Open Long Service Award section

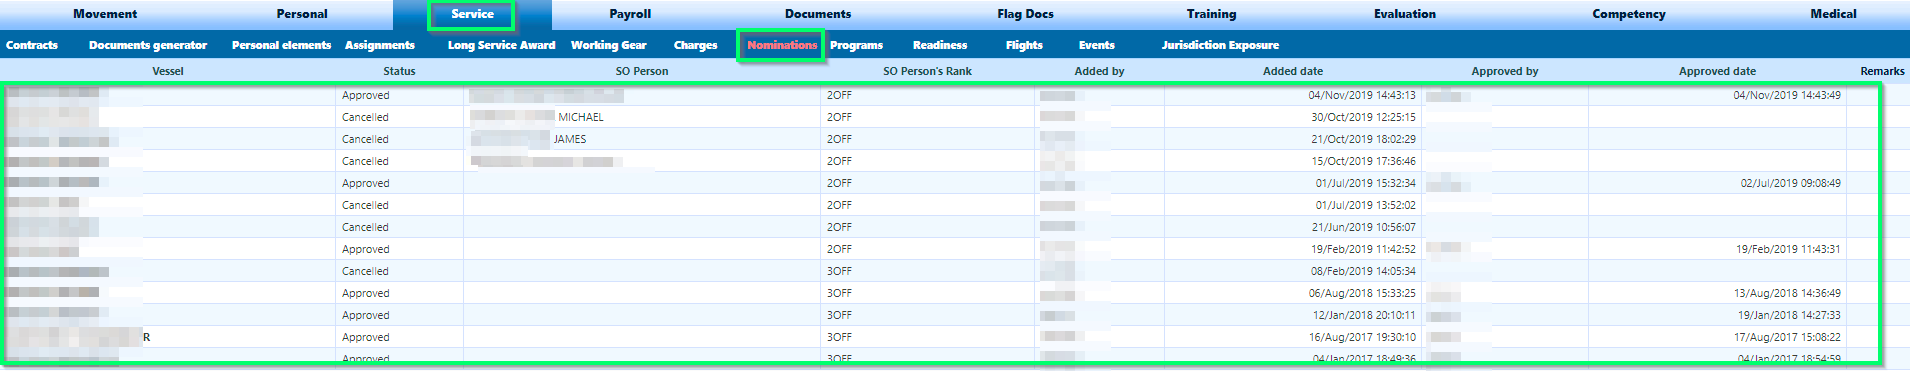[501, 45]
